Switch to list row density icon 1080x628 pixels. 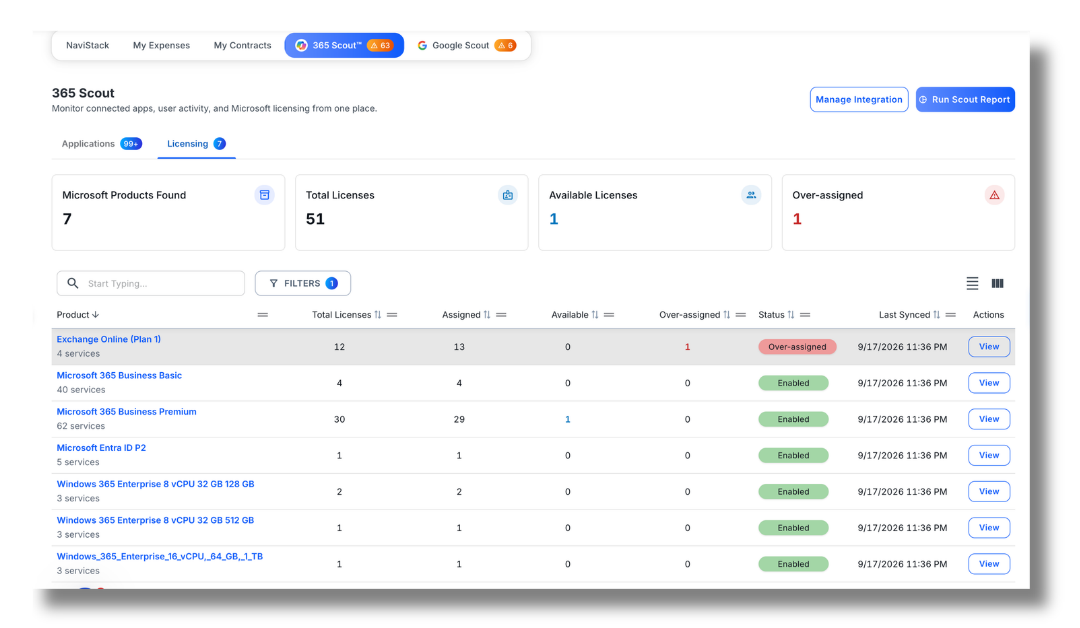[x=972, y=283]
